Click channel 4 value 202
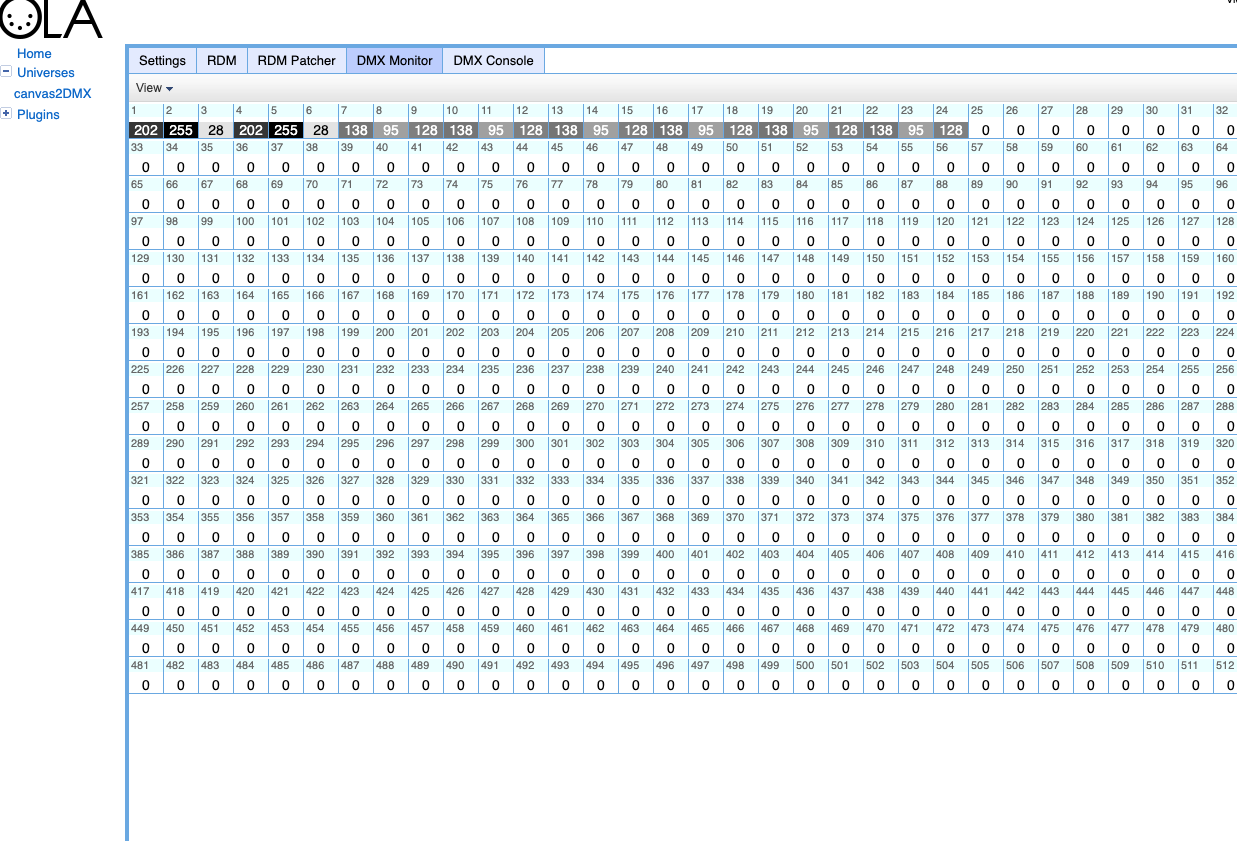 (251, 130)
